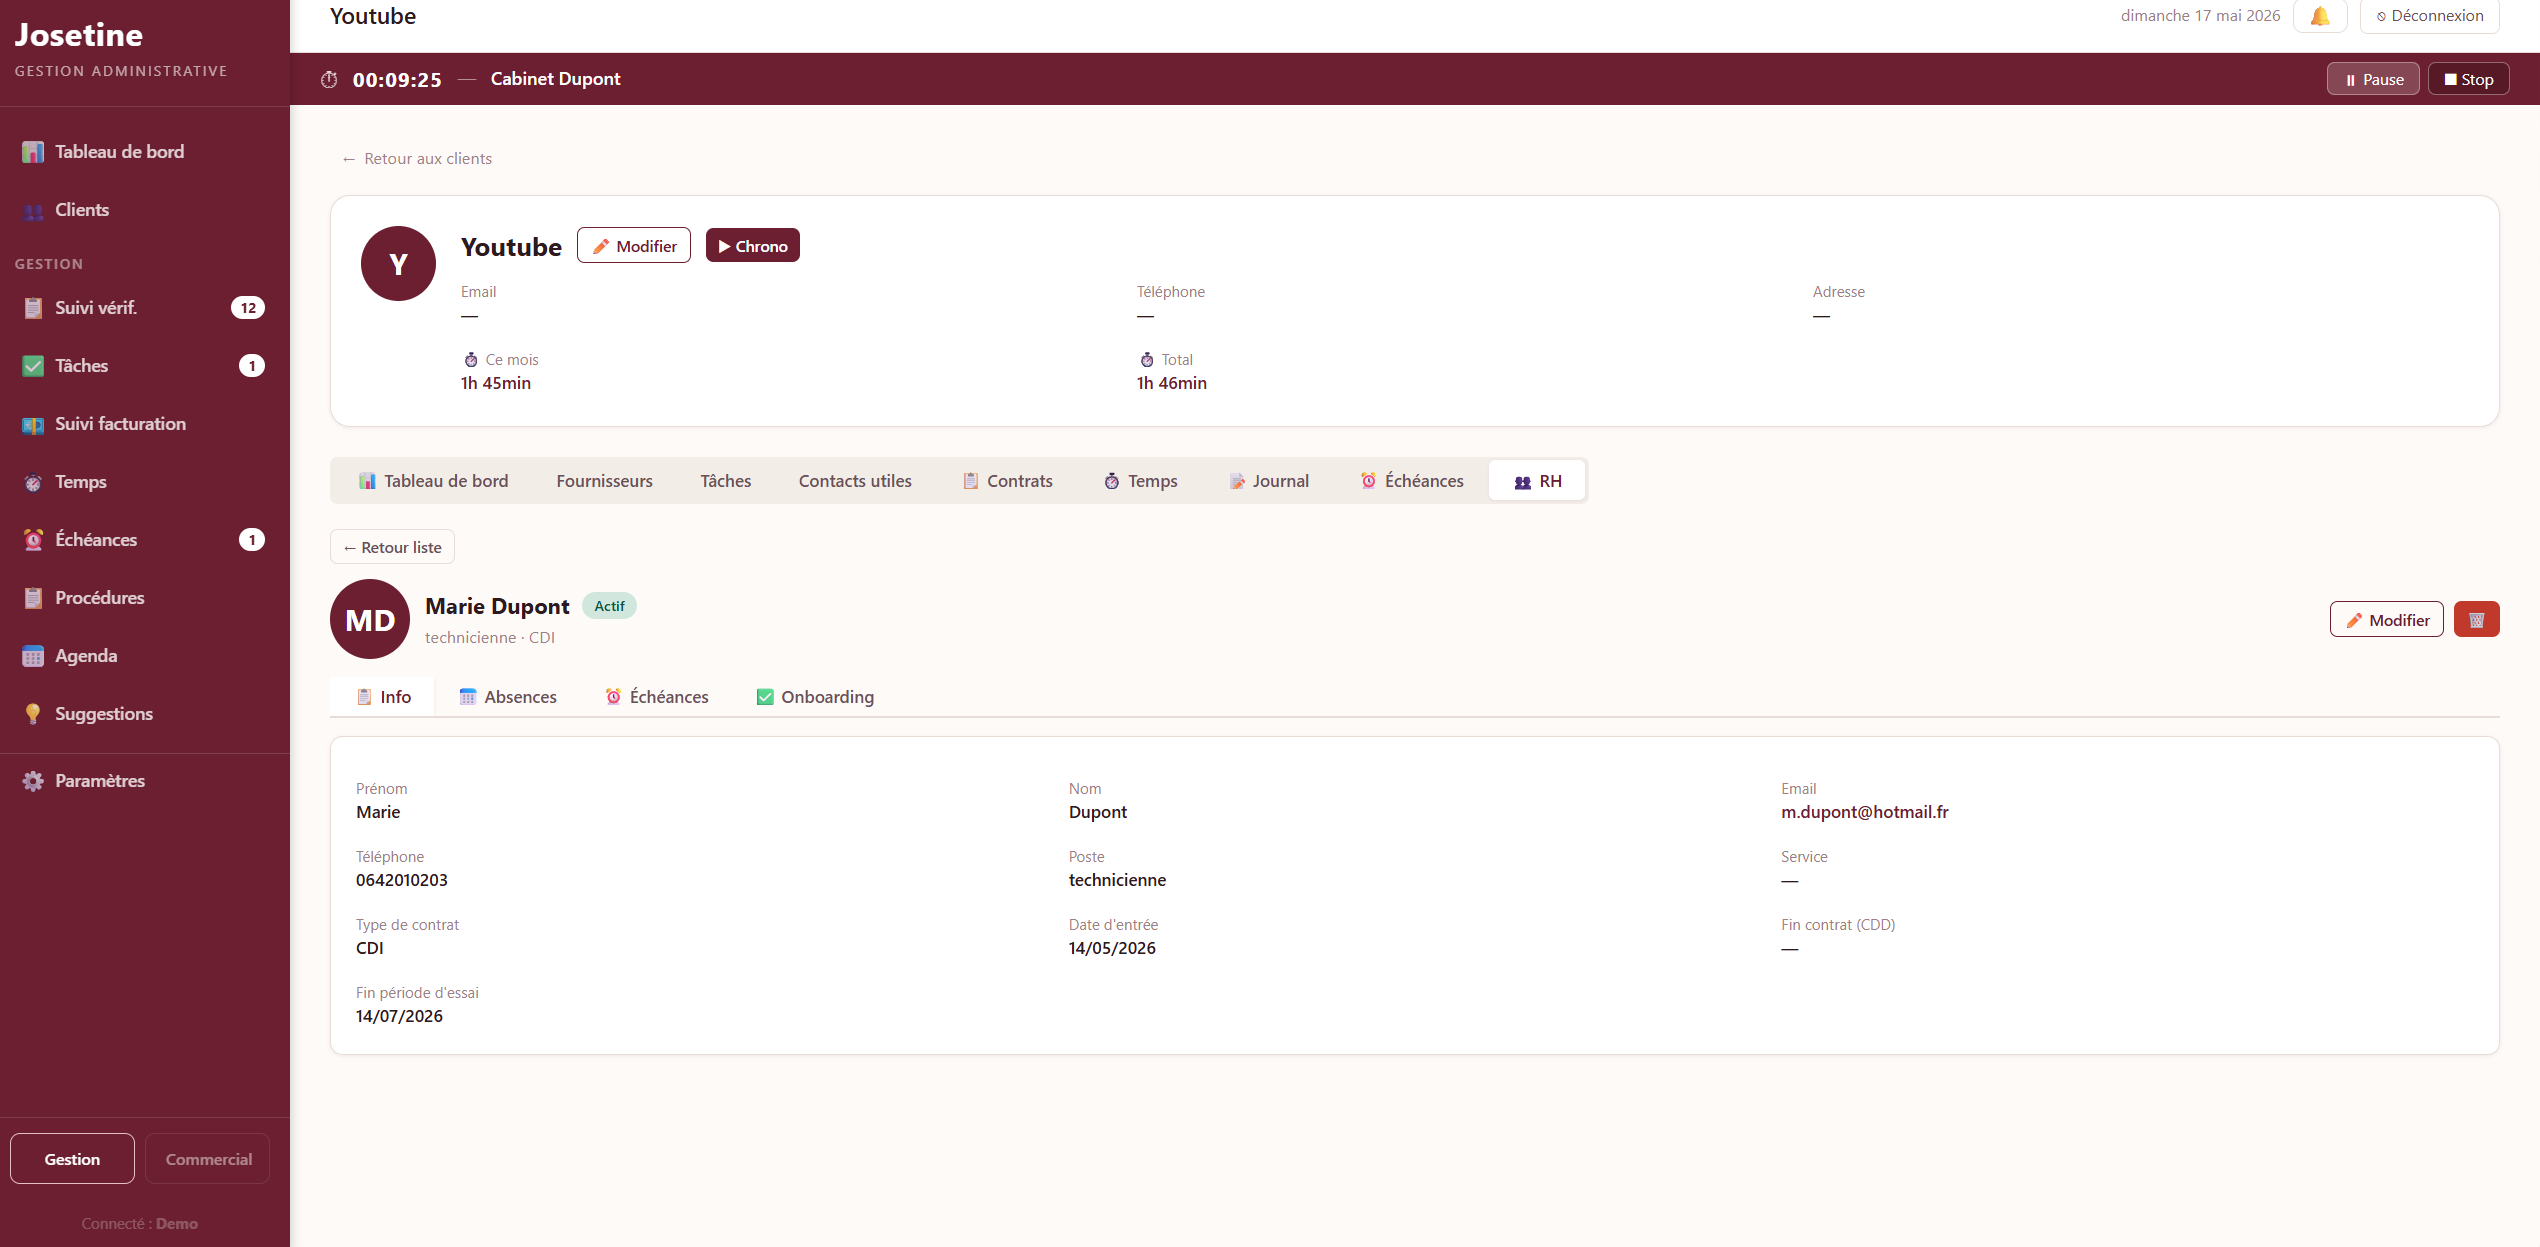Click the Total timer icon
Screen dimensions: 2540x1247
click(1147, 359)
